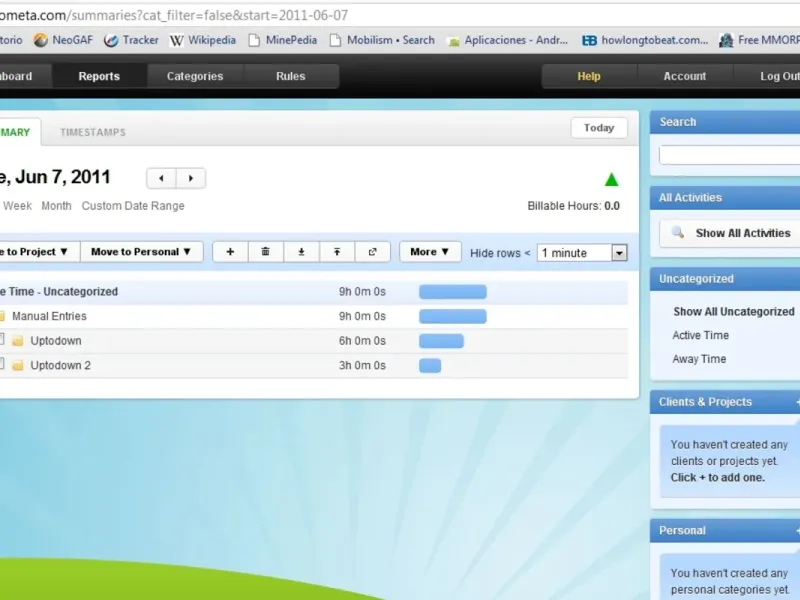Open the More dropdown menu
Viewport: 800px width, 600px height.
[430, 252]
